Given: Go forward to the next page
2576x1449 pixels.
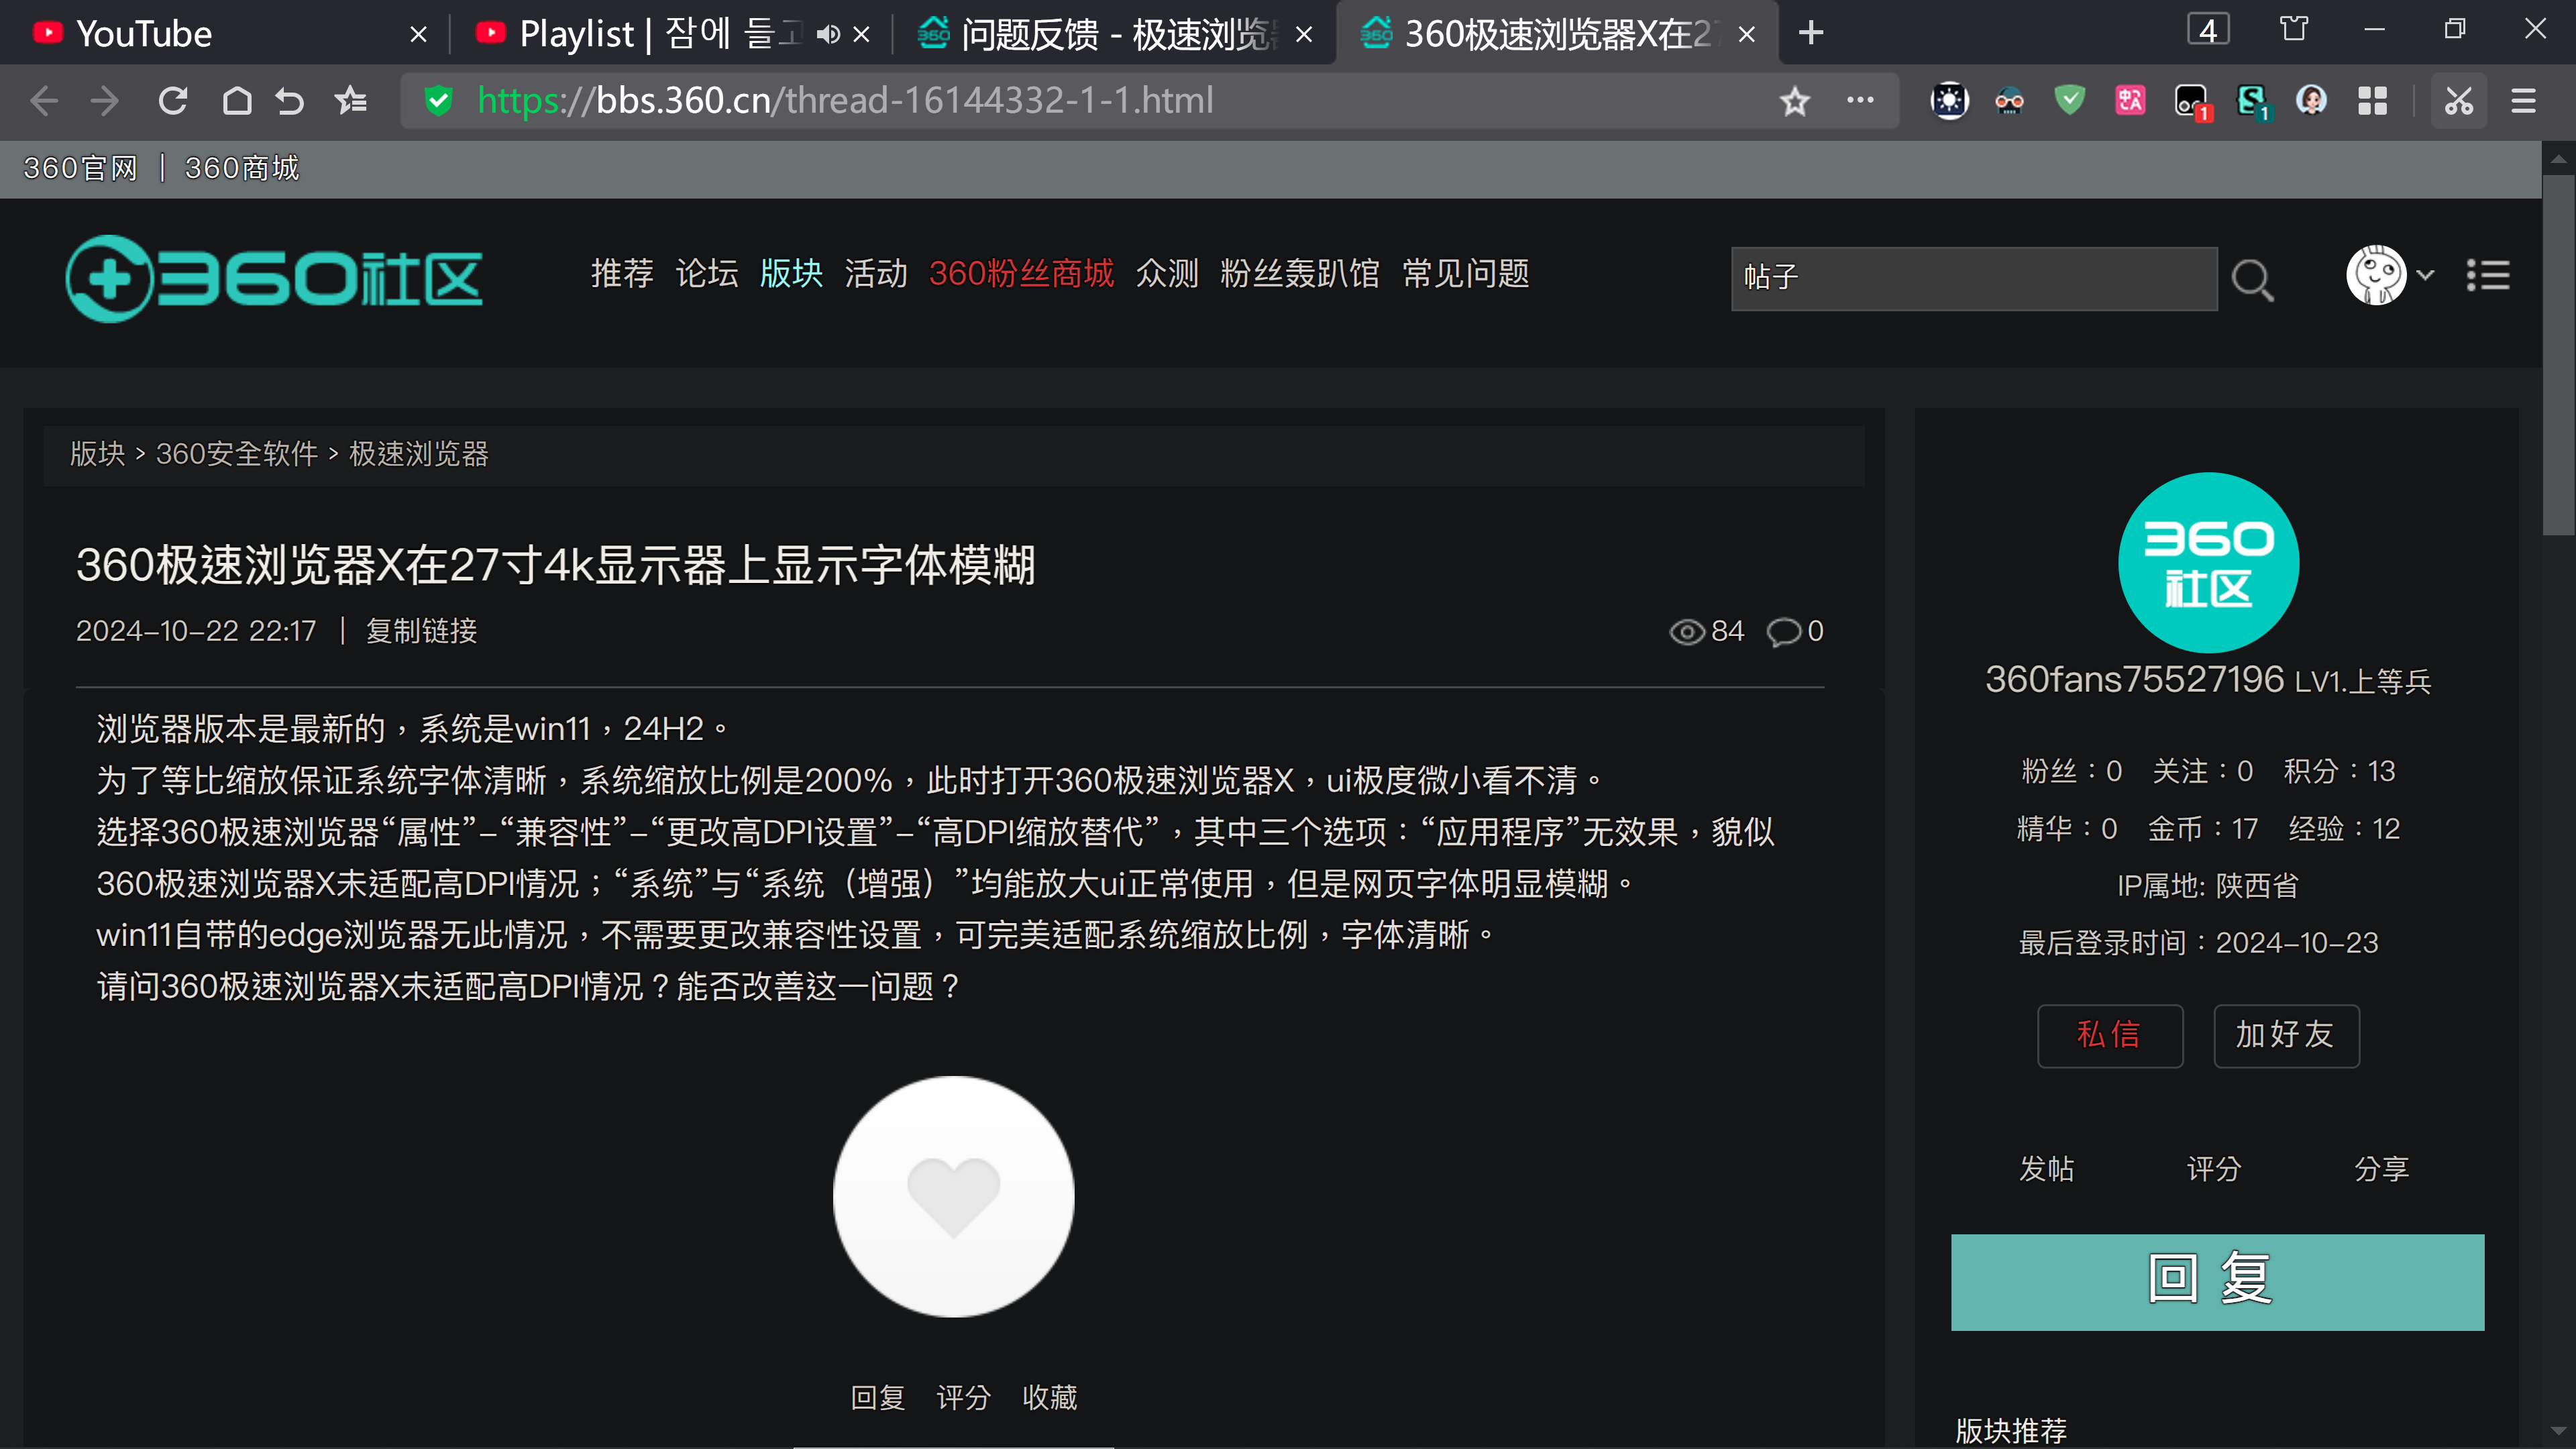Looking at the screenshot, I should (x=105, y=101).
